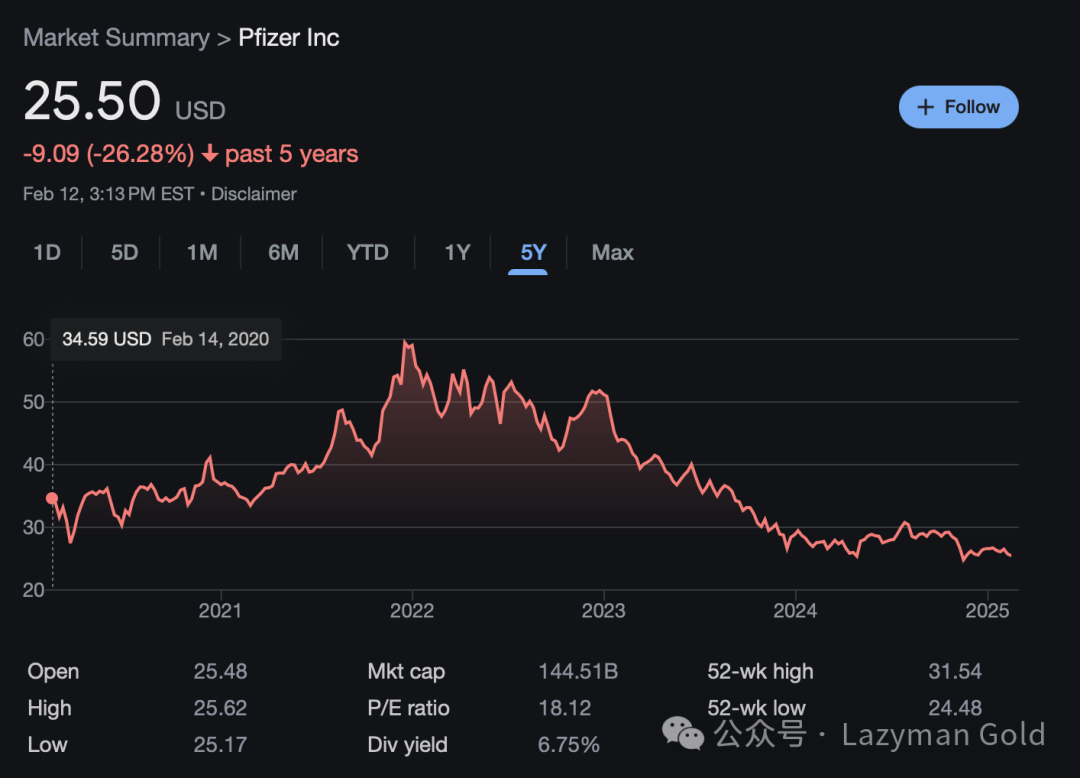Click the Feb 12, 3:13 PM EST timestamp

[x=108, y=194]
